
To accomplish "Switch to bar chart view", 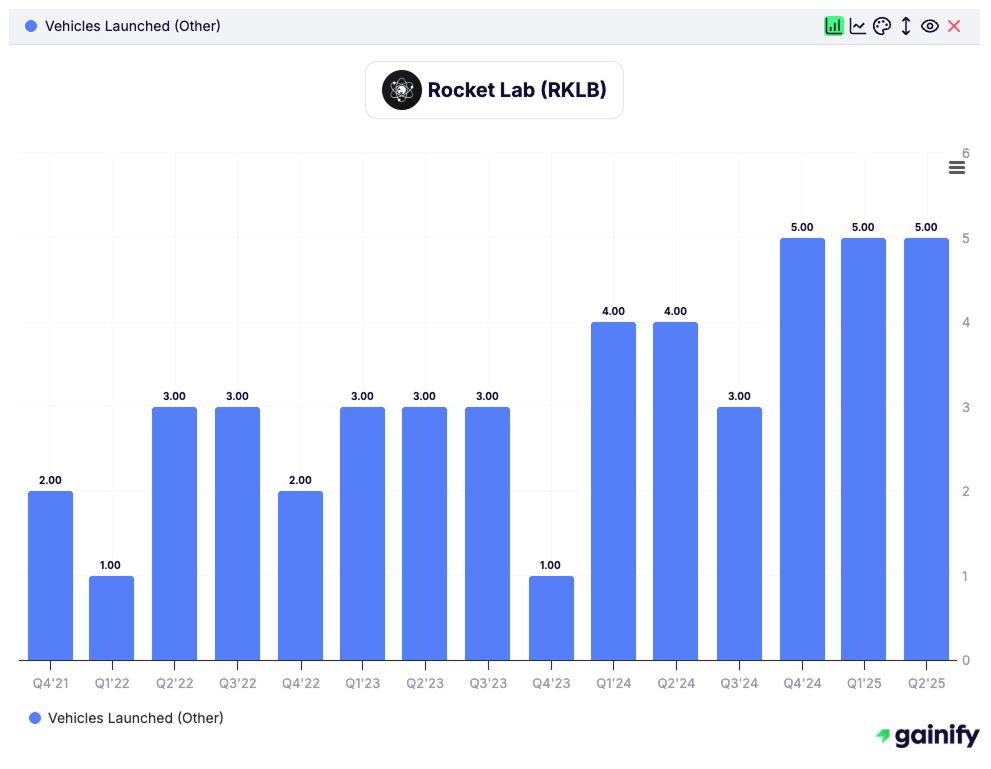I will point(833,26).
